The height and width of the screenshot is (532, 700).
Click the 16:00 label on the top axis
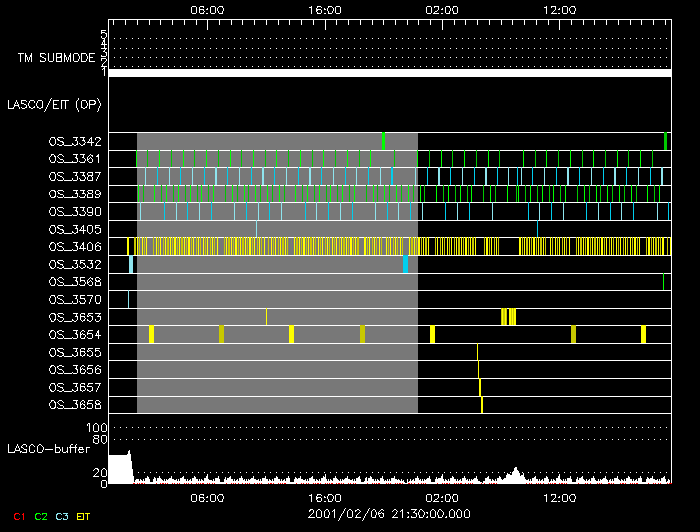click(x=324, y=9)
